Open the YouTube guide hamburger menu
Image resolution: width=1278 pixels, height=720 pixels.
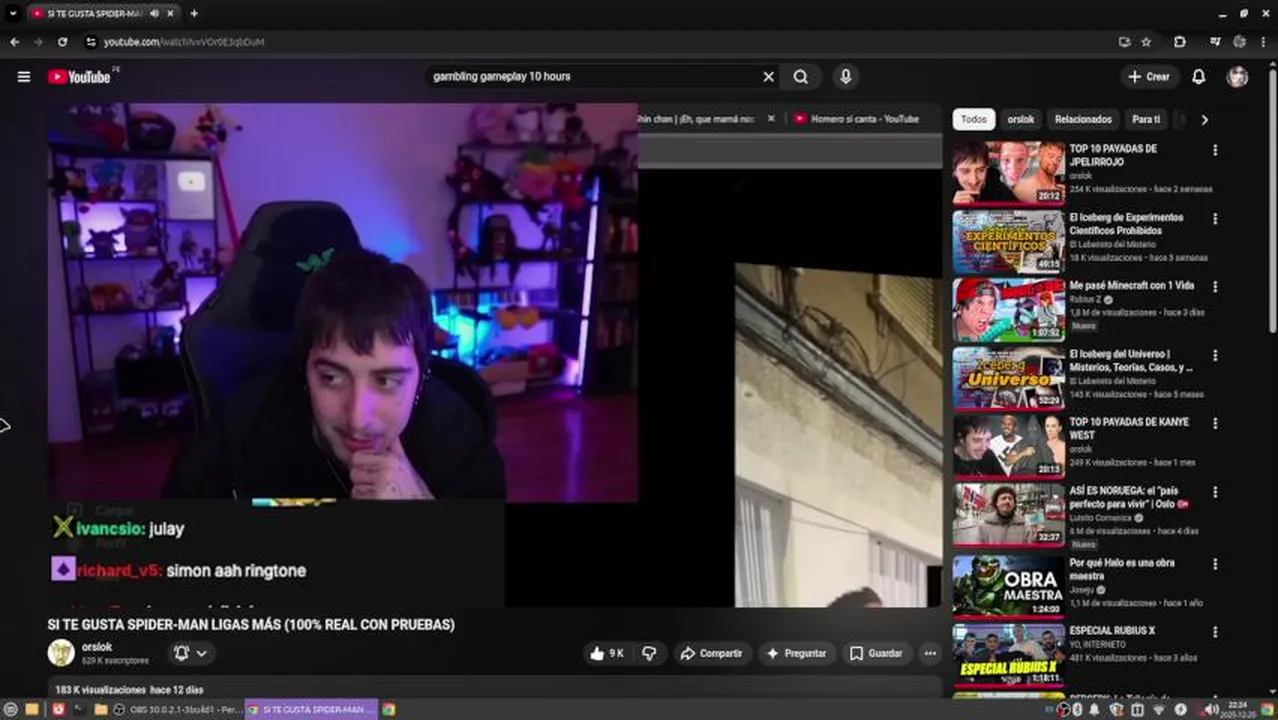point(24,77)
